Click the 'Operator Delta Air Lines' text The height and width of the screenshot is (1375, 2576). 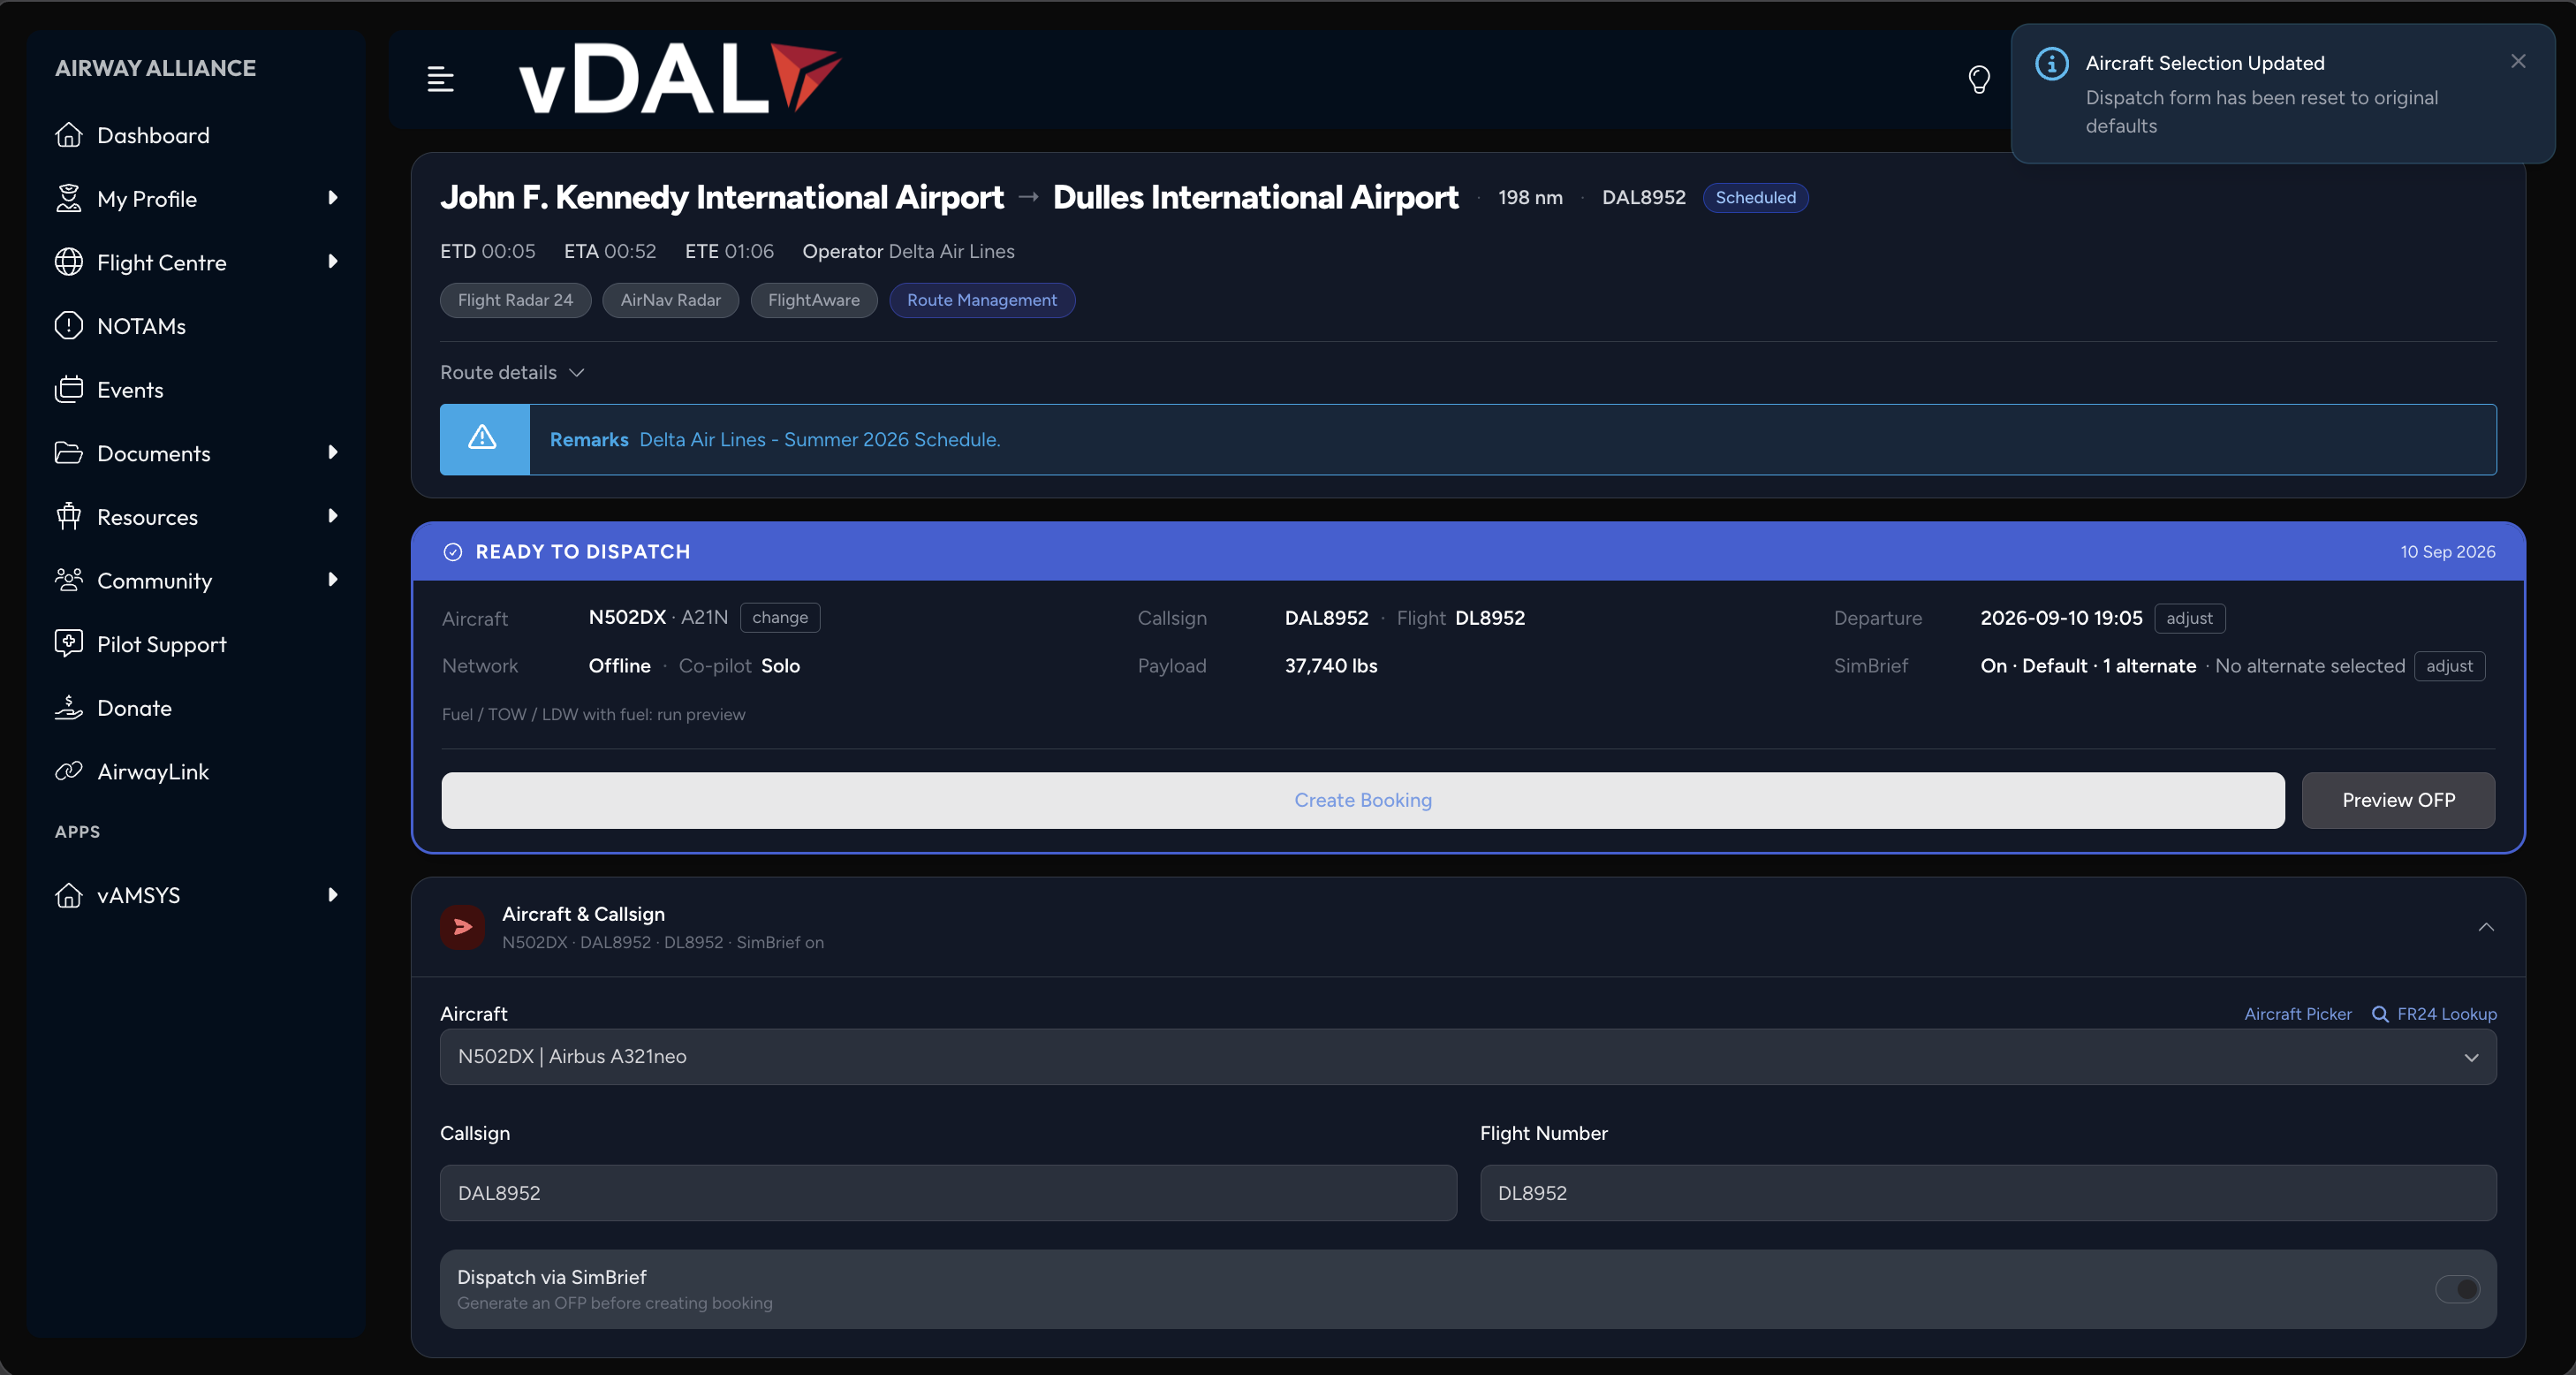coord(908,252)
